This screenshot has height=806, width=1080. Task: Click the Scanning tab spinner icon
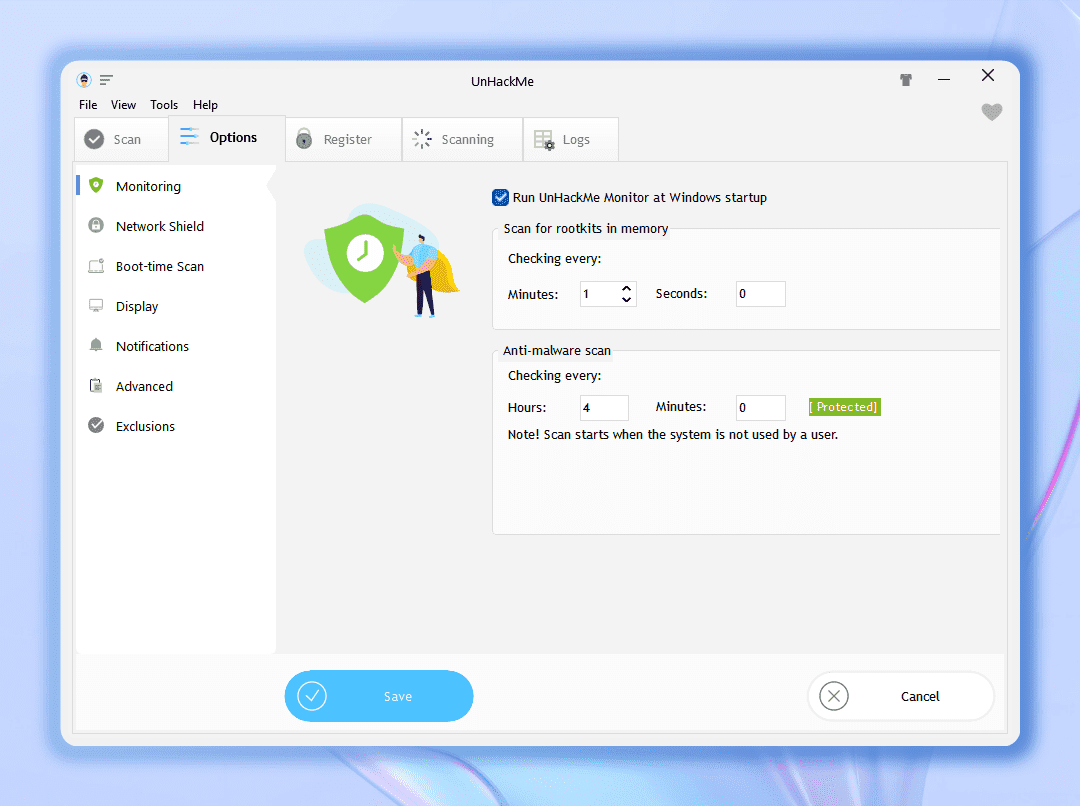click(422, 139)
